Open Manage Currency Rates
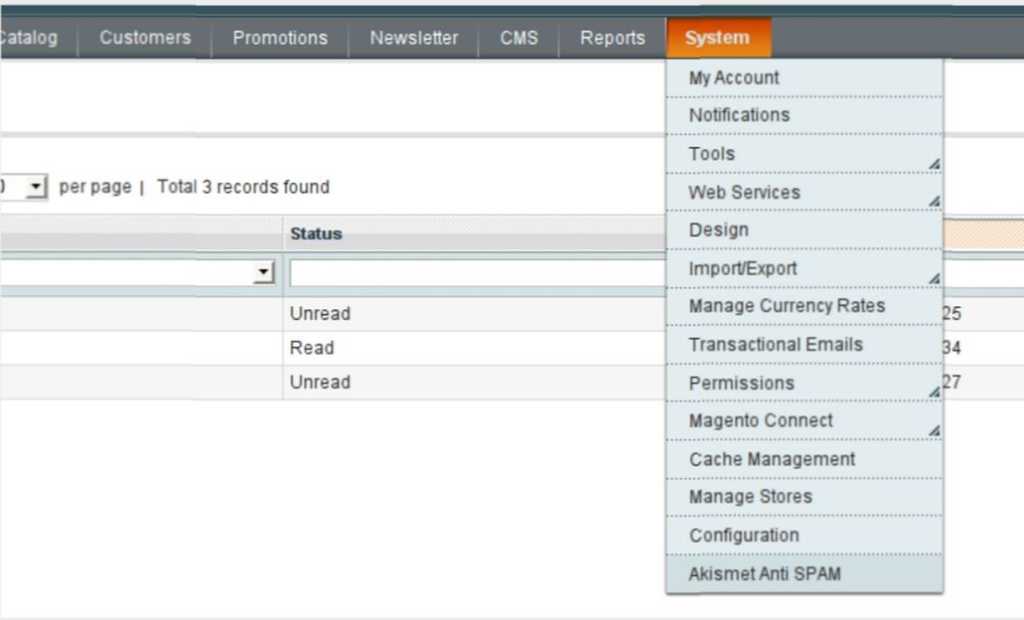1024x620 pixels. (805, 306)
